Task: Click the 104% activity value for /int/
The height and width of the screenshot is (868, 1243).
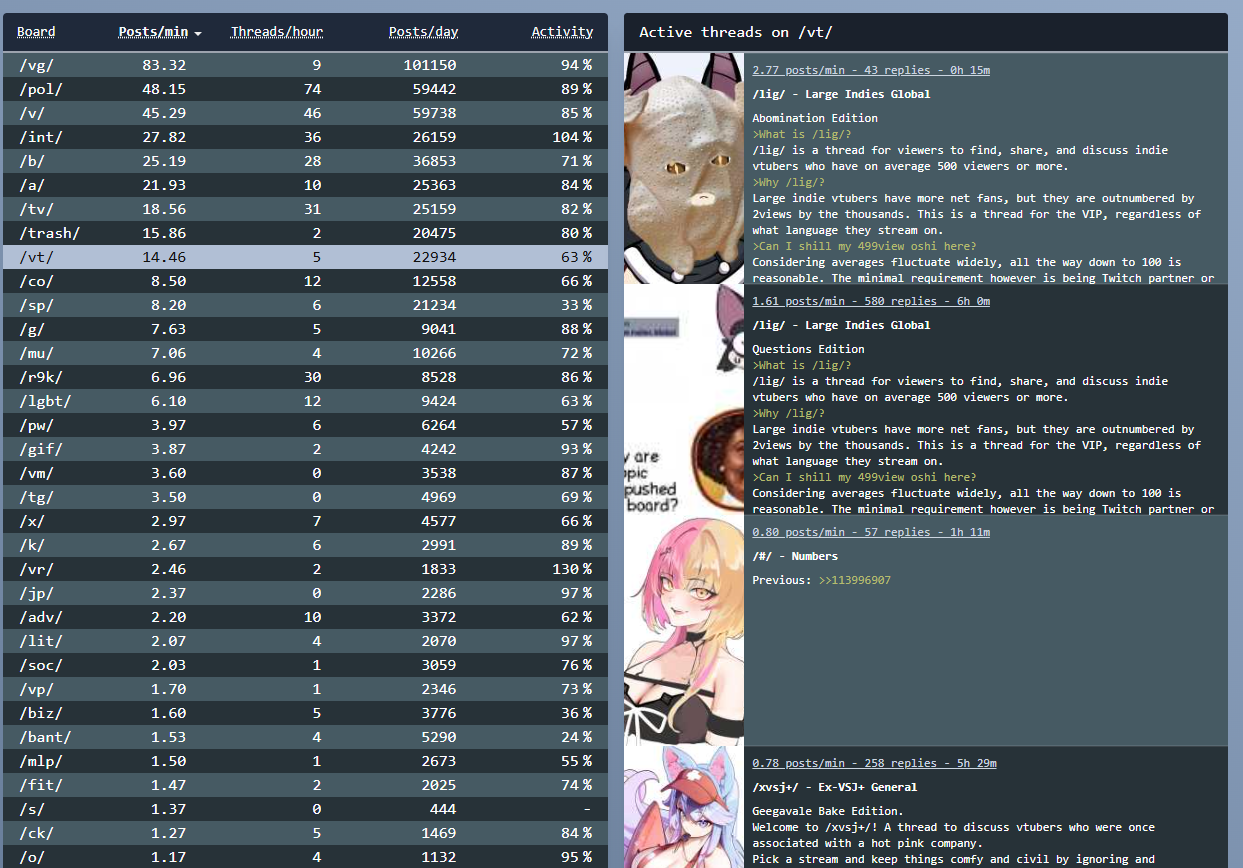Action: tap(571, 137)
